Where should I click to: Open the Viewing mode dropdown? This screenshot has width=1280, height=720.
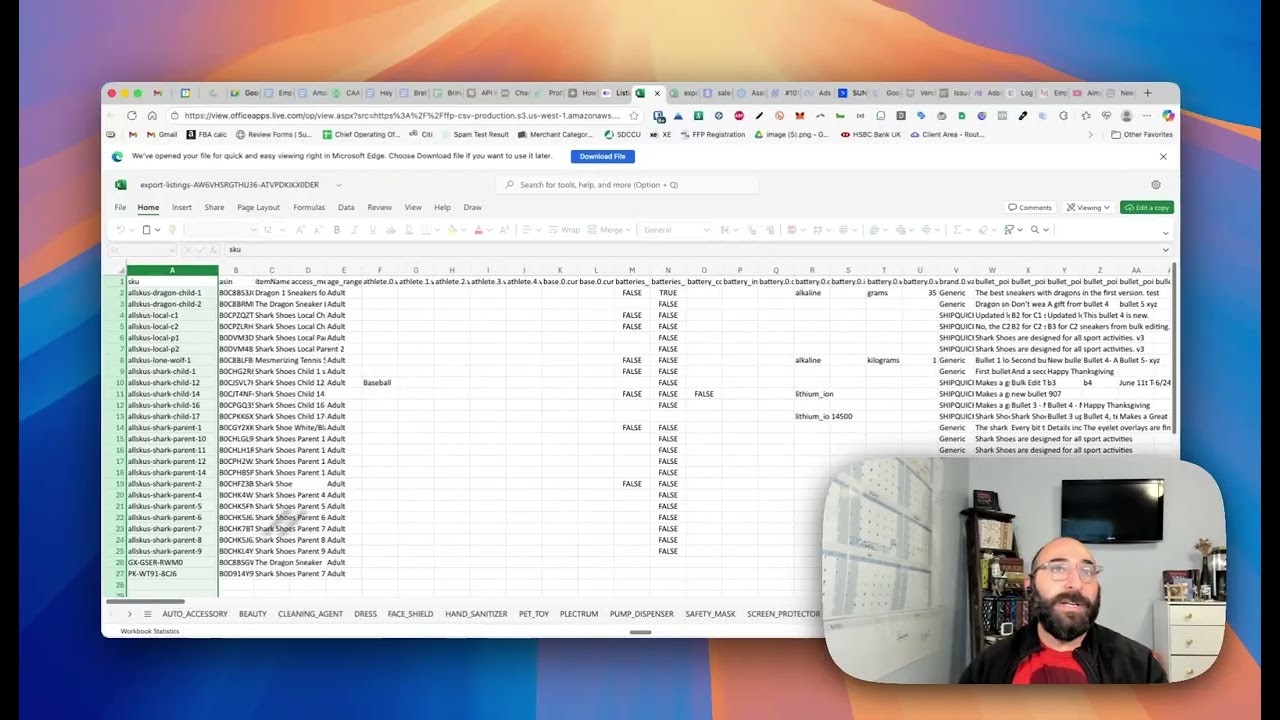coord(1089,208)
